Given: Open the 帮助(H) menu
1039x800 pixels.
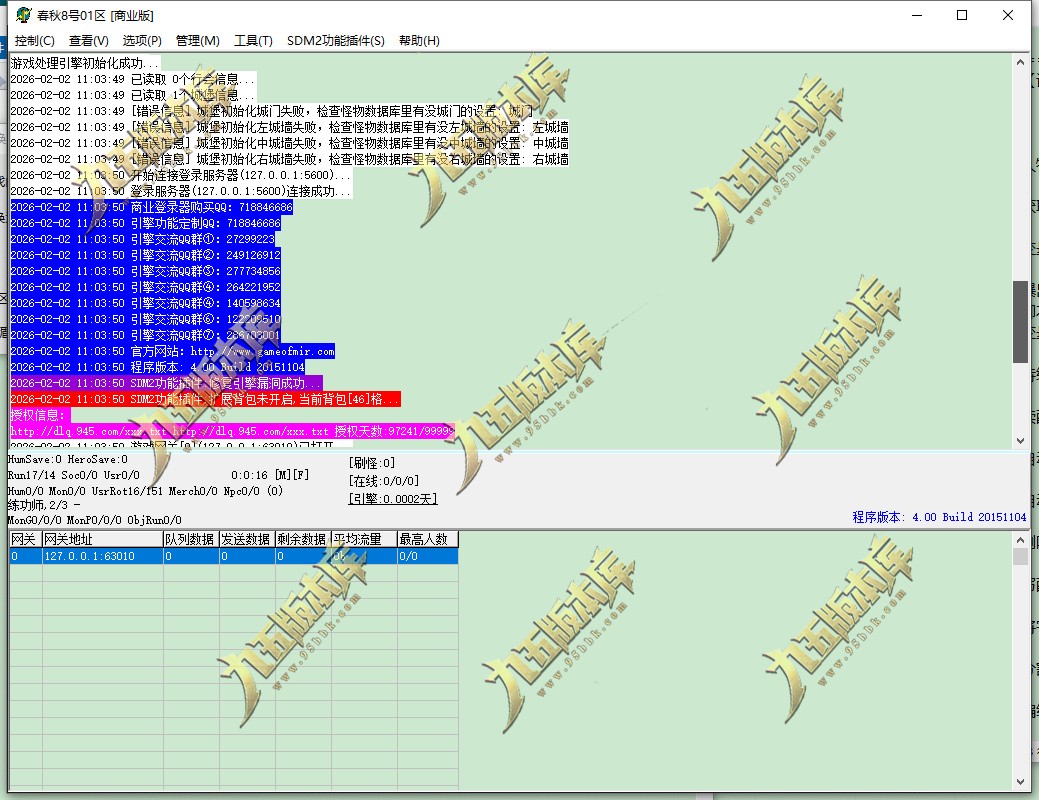Looking at the screenshot, I should click(419, 40).
